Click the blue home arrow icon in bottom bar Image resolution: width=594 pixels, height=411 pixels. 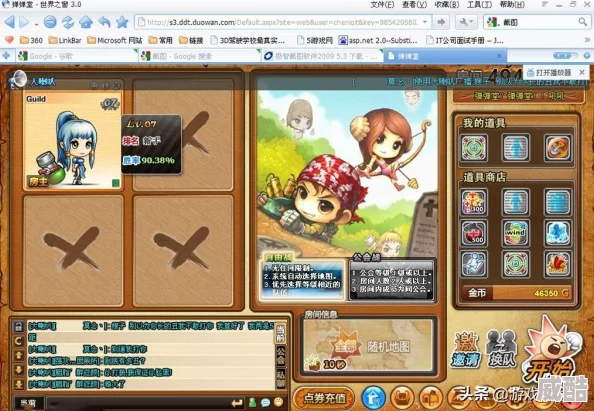pos(374,397)
